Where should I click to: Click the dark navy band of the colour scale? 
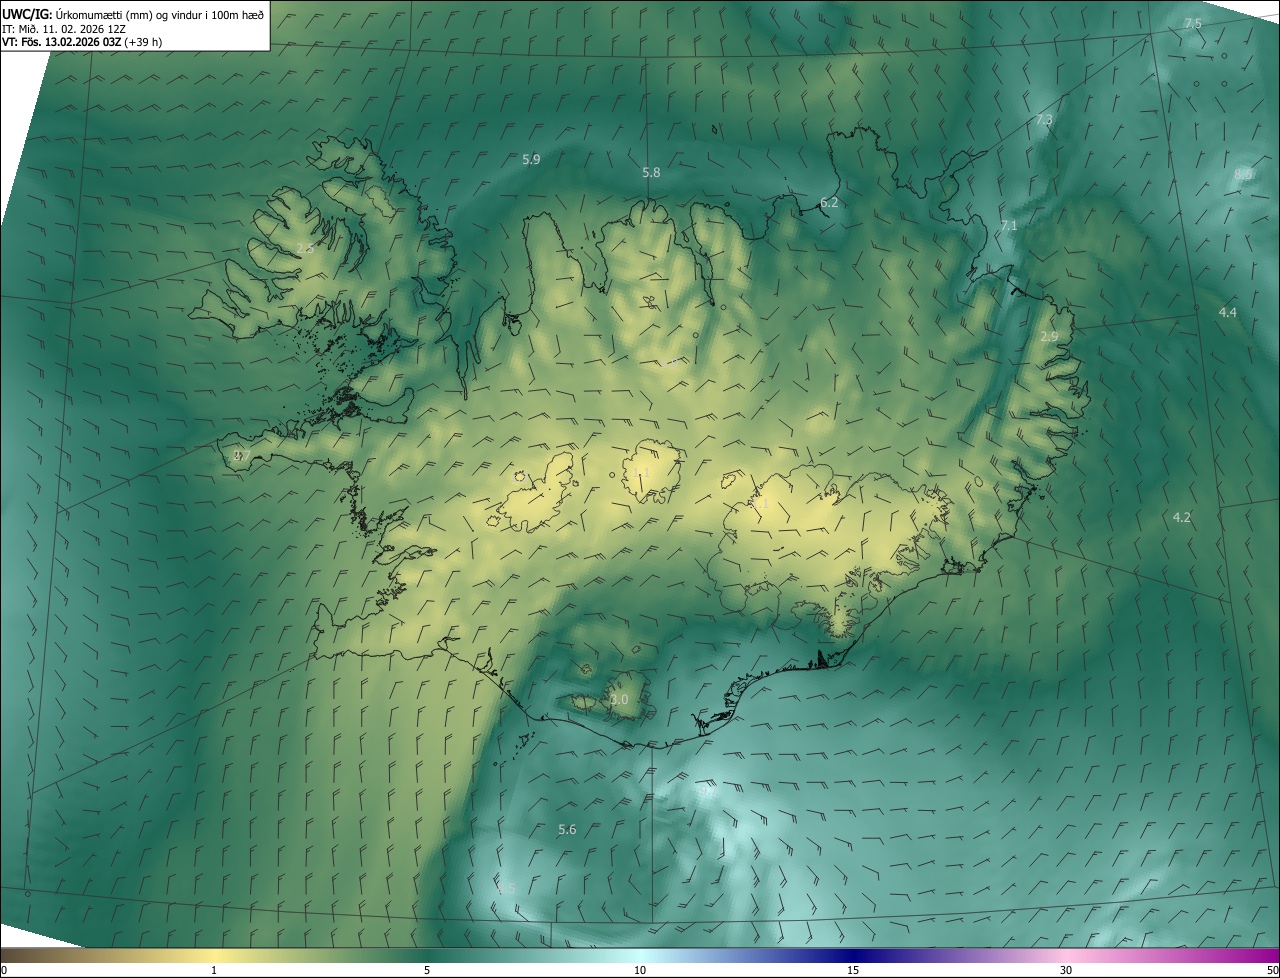853,956
